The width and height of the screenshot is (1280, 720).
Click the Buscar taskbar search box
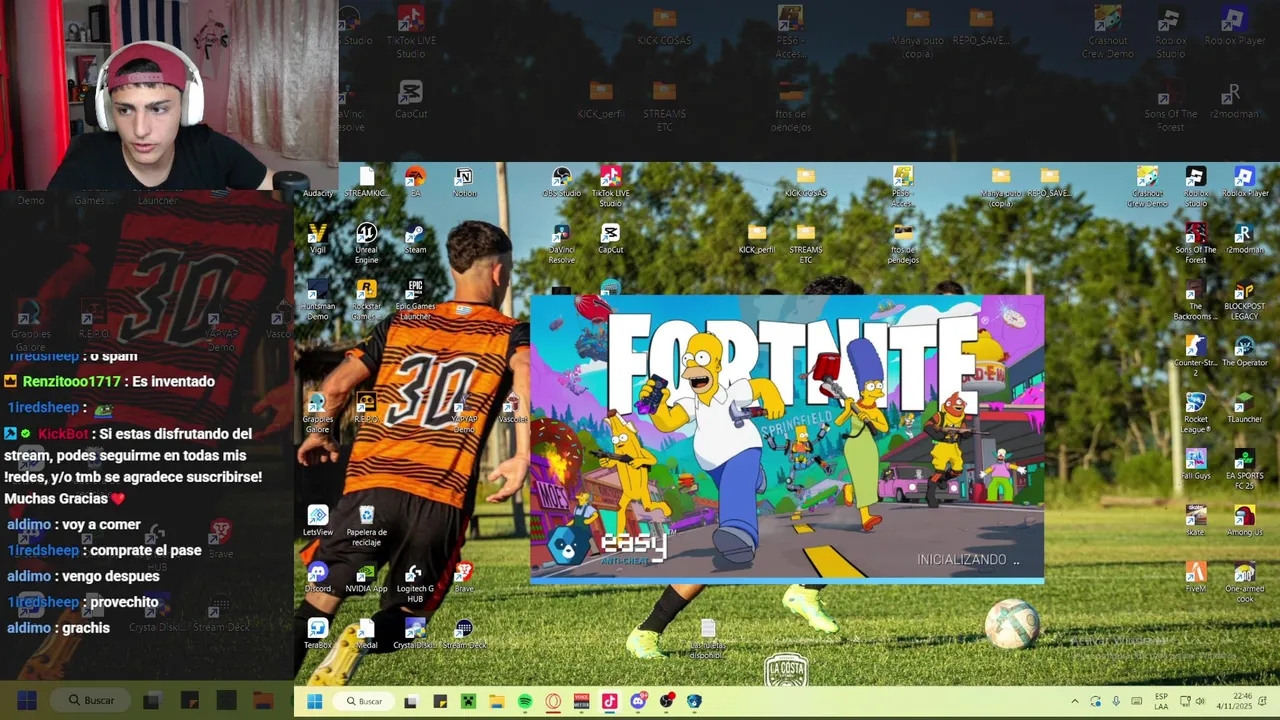365,702
